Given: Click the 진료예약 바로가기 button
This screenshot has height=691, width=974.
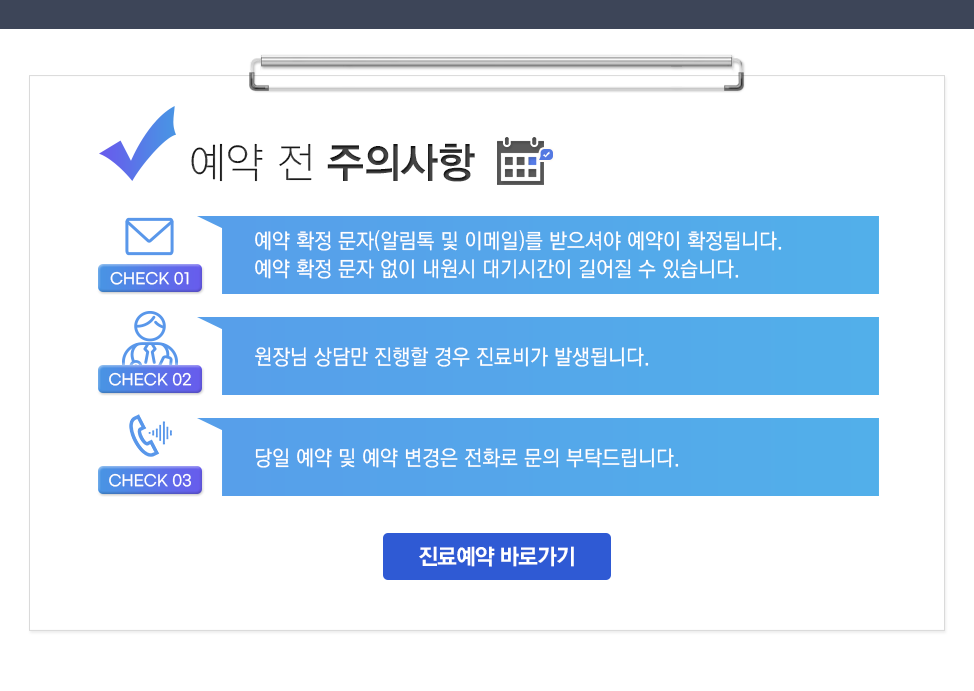Looking at the screenshot, I should 496,556.
